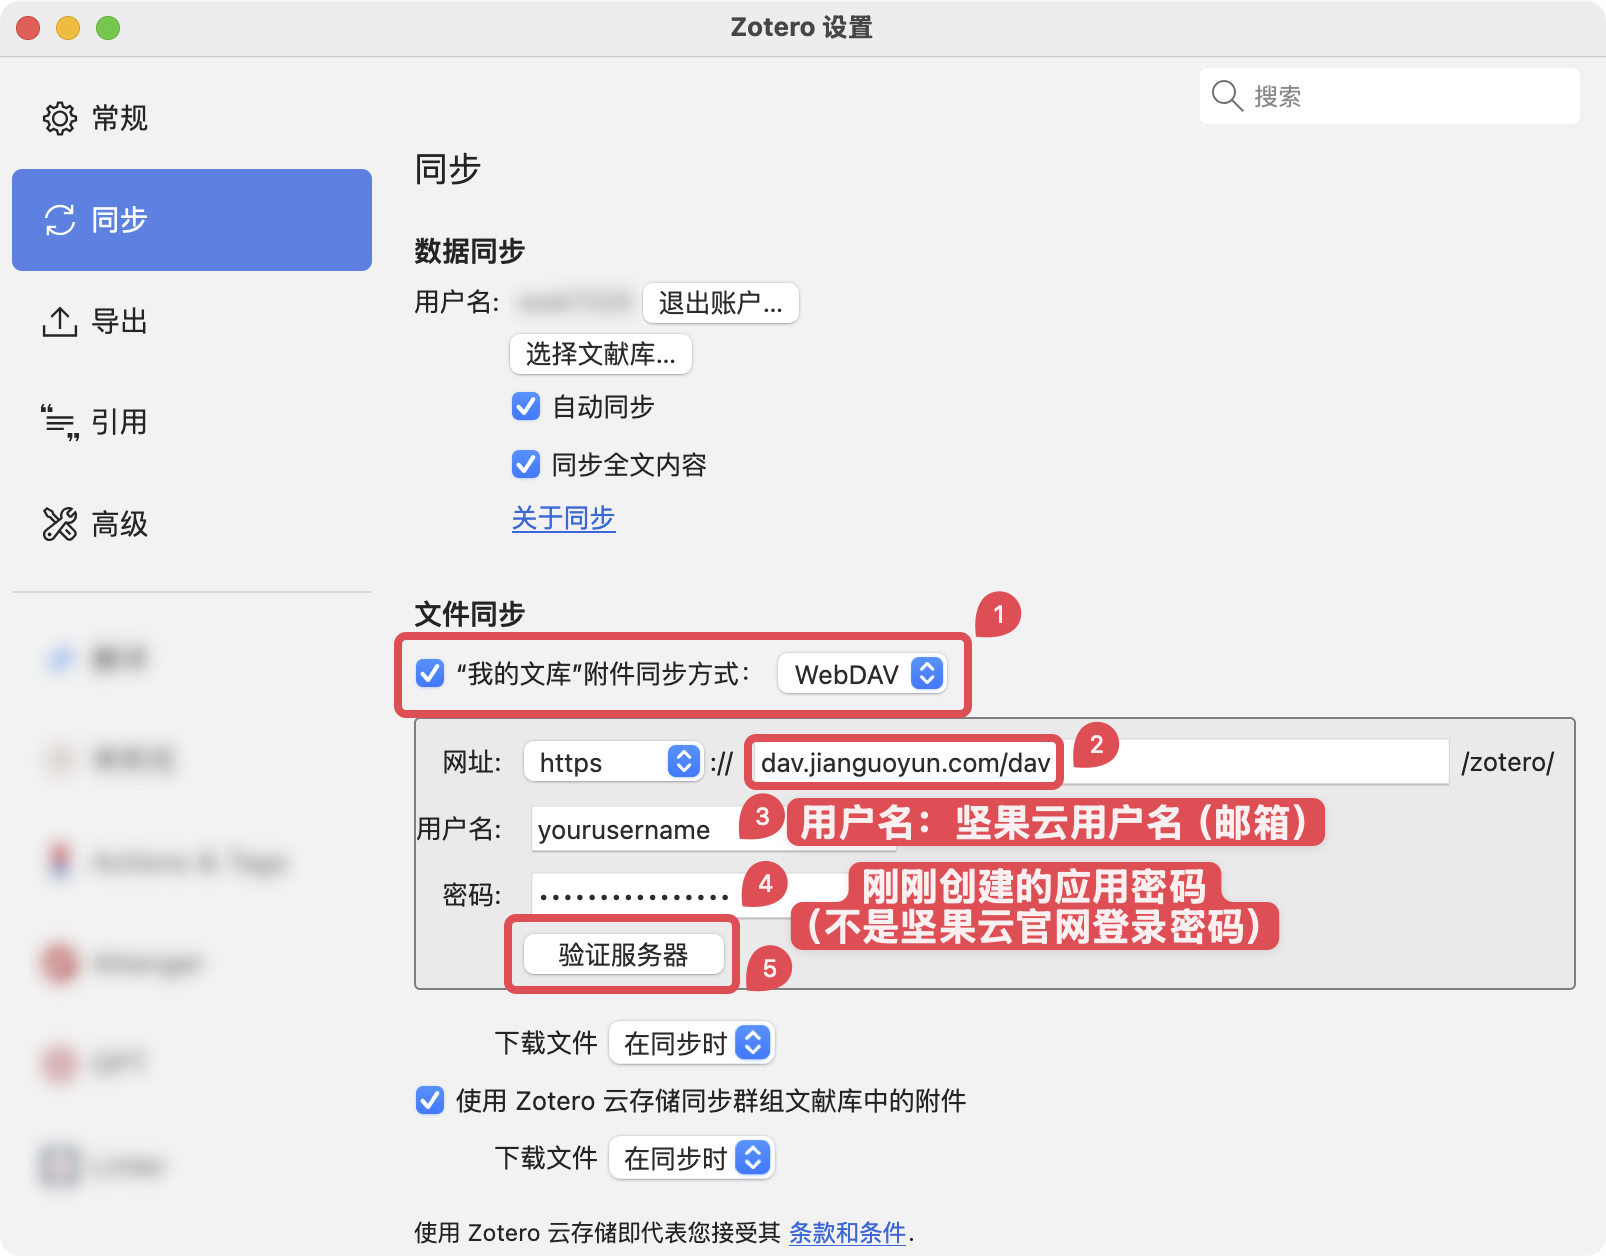Open the 导出 settings tab

[60, 321]
